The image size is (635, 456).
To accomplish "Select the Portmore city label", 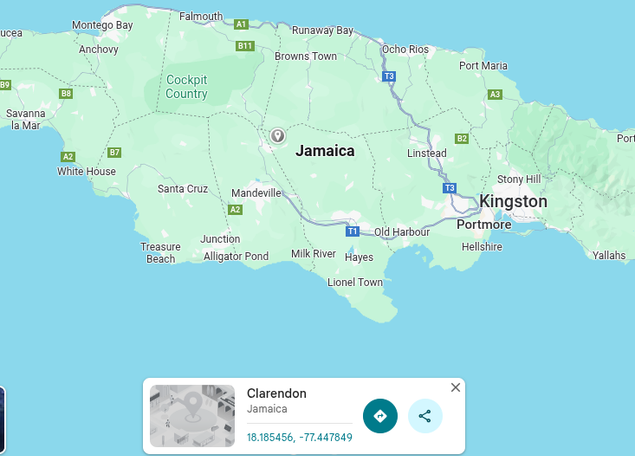I will click(484, 224).
